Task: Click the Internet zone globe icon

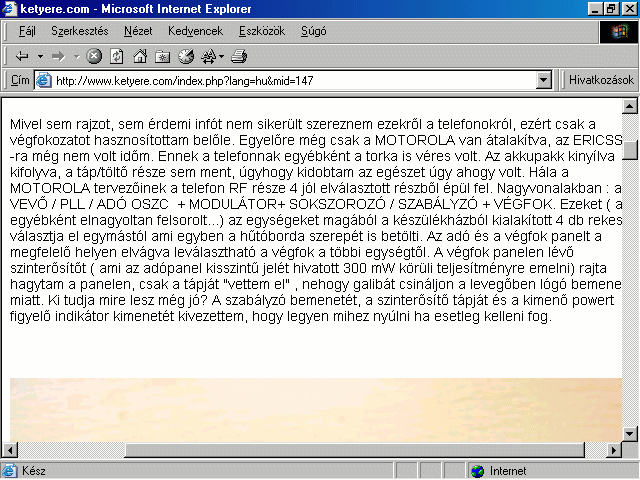Action: pyautogui.click(x=477, y=471)
